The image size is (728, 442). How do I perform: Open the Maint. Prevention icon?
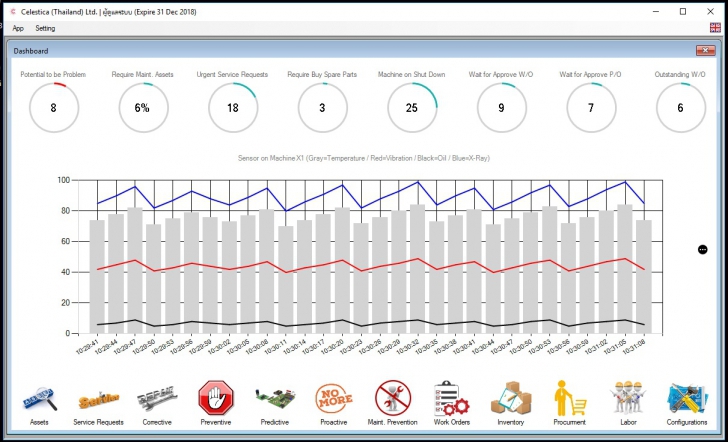point(393,397)
